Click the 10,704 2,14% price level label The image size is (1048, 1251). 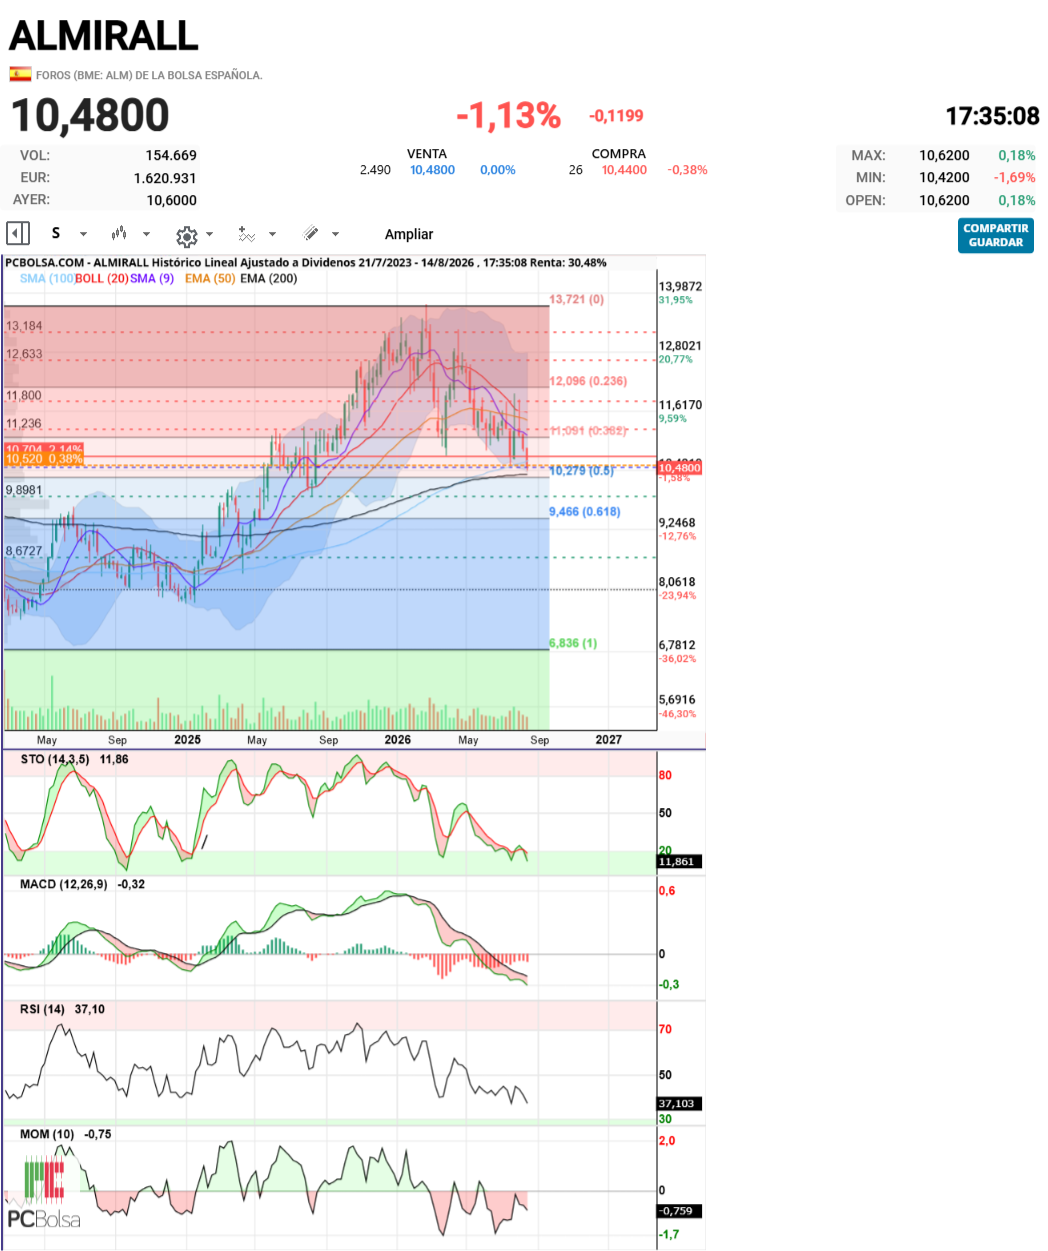tap(44, 449)
